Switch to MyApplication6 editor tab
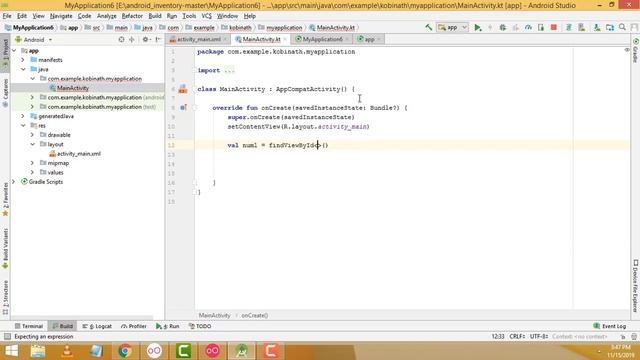The image size is (640, 360). [322, 39]
